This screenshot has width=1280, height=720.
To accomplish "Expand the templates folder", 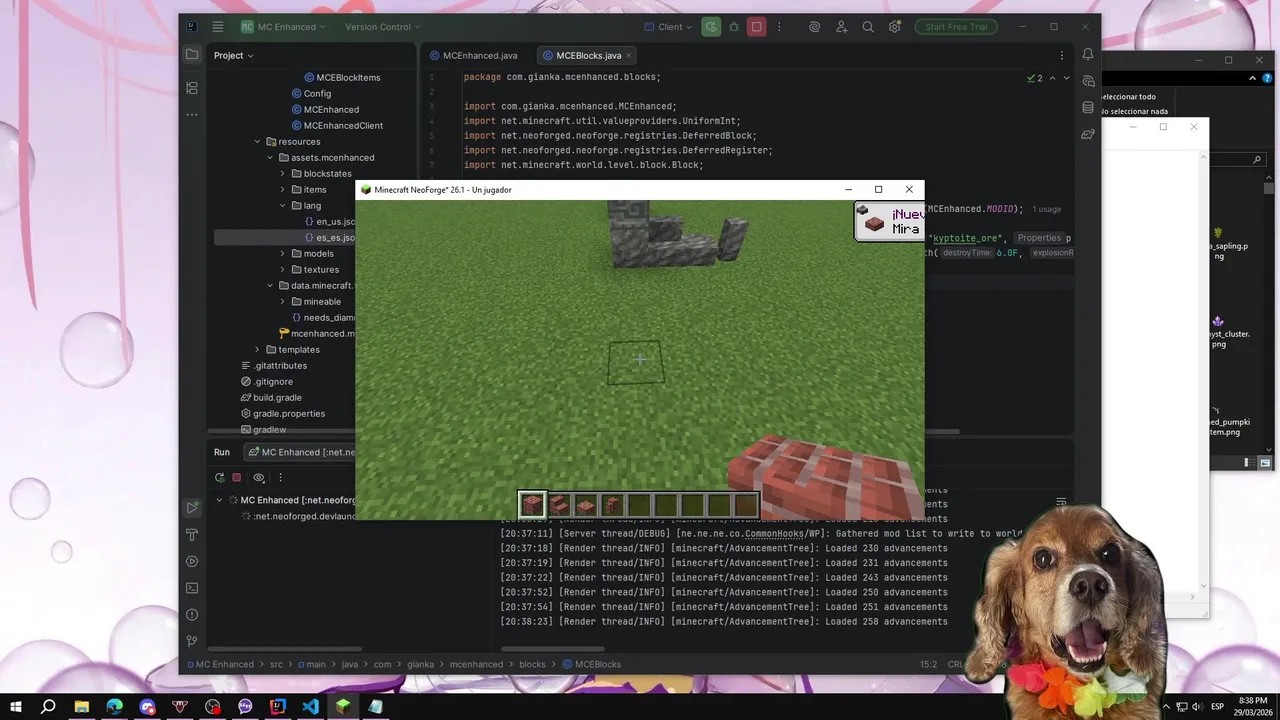I will 257,350.
